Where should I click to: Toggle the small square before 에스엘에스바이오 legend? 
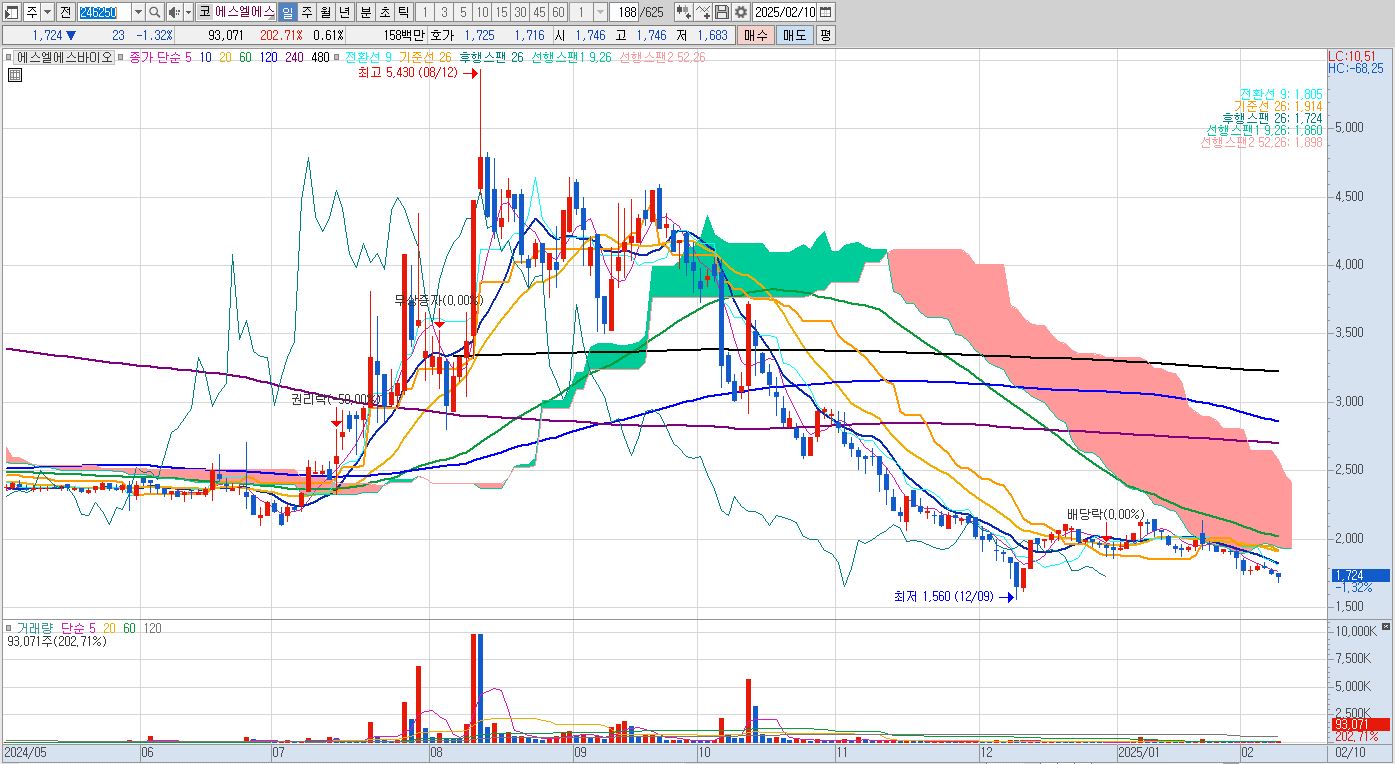(x=9, y=57)
